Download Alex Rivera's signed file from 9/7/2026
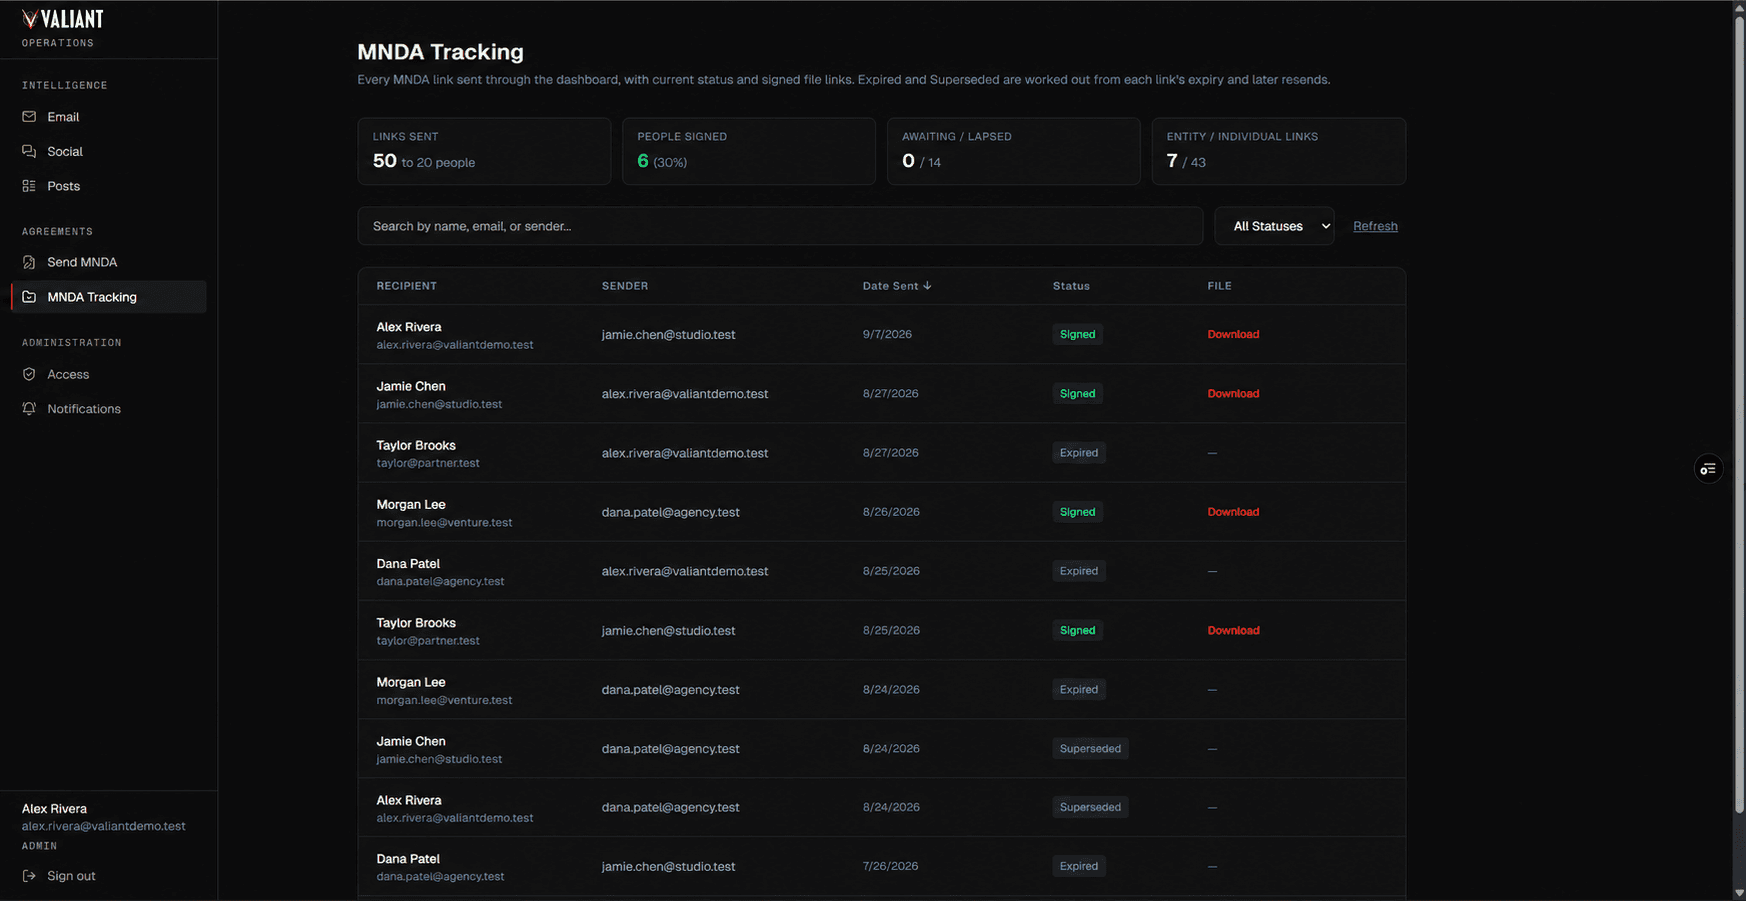Image resolution: width=1746 pixels, height=901 pixels. (x=1233, y=334)
